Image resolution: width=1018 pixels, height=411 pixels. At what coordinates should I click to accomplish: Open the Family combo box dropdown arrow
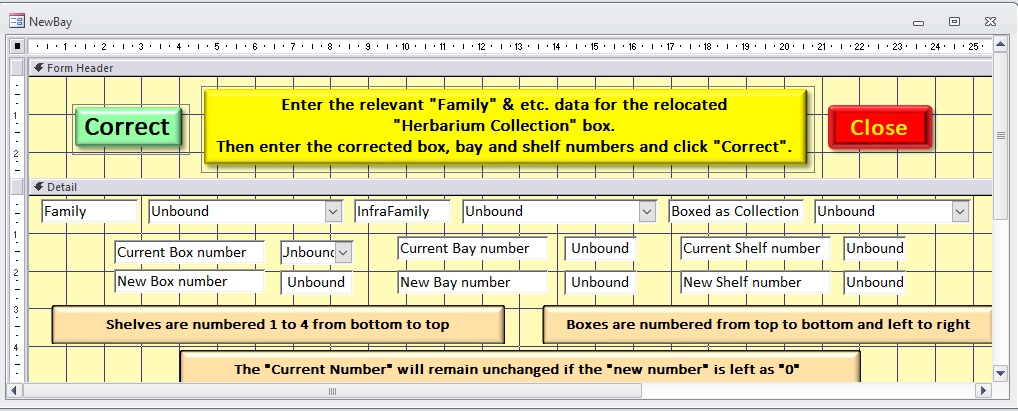point(333,212)
